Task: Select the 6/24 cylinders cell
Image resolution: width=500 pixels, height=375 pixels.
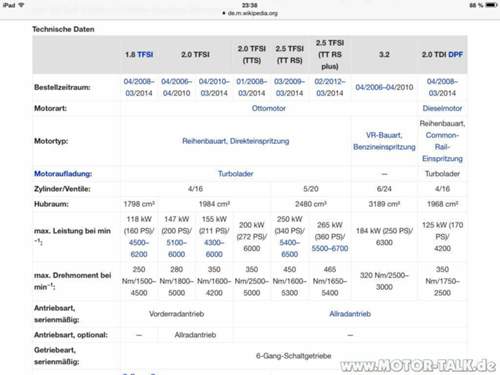Action: 384,189
